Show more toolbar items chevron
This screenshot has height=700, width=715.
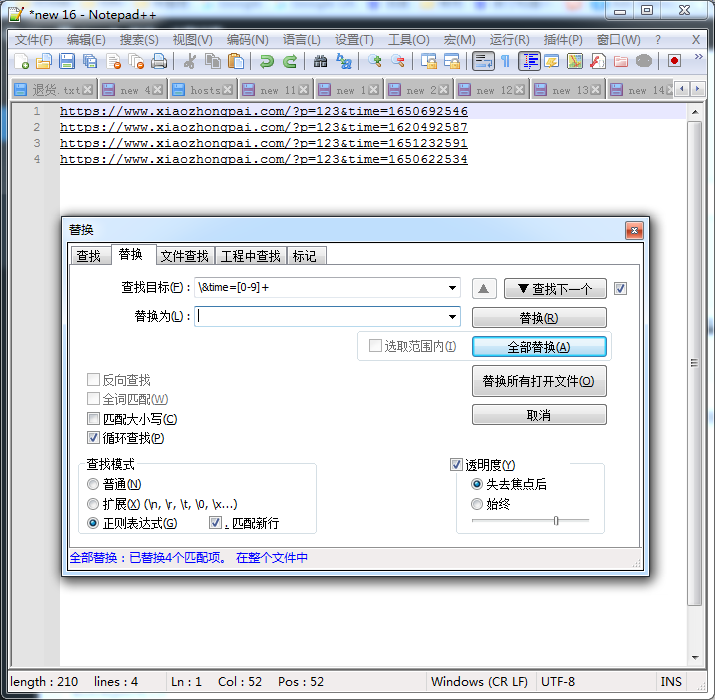(698, 57)
